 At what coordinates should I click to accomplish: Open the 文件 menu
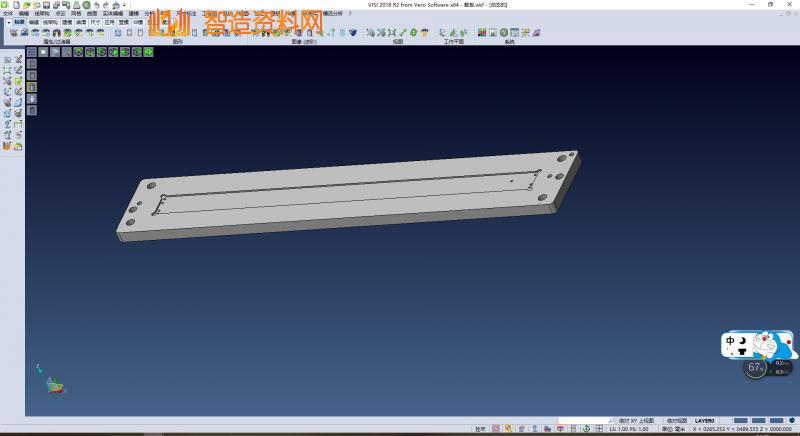[7, 13]
